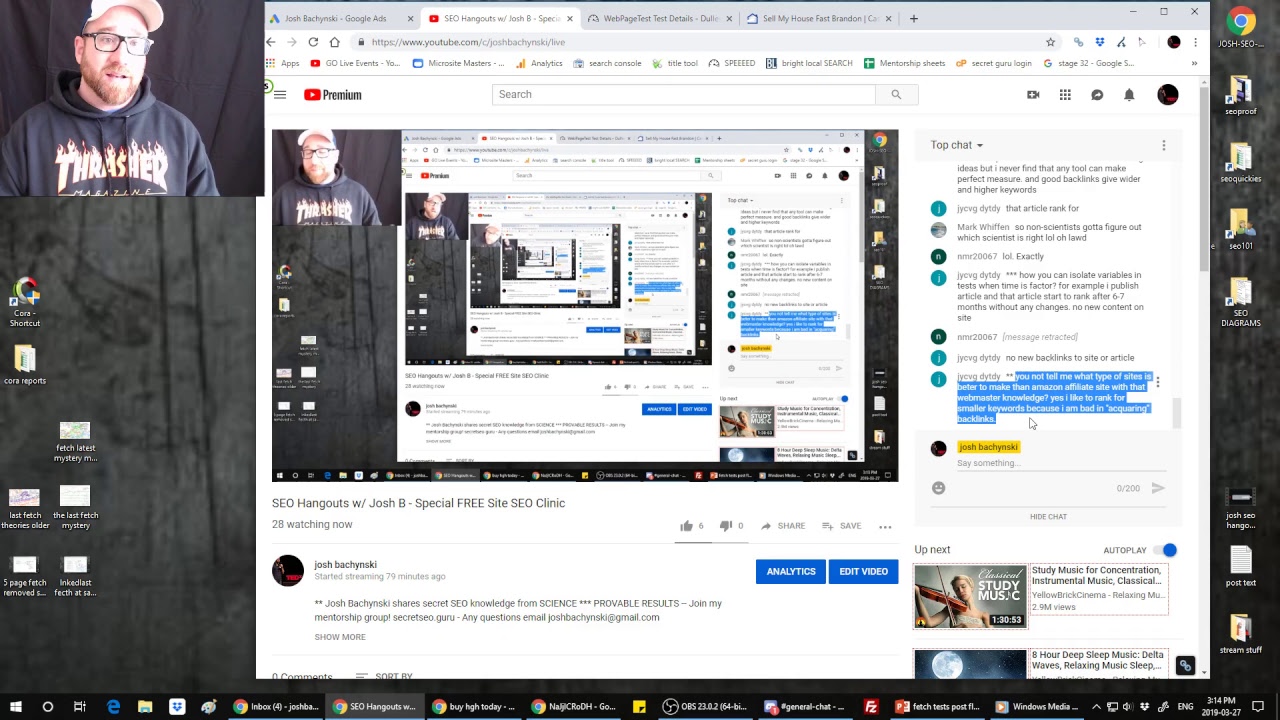Open Edge browser from taskbar
This screenshot has width=1280, height=720.
[113, 707]
